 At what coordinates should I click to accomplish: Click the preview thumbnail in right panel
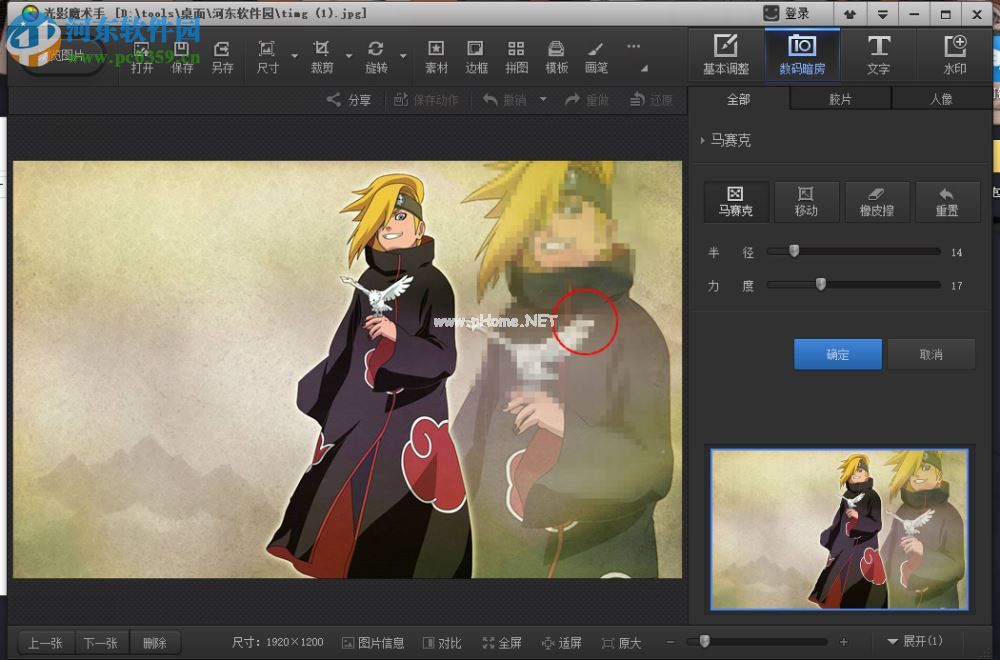point(839,528)
